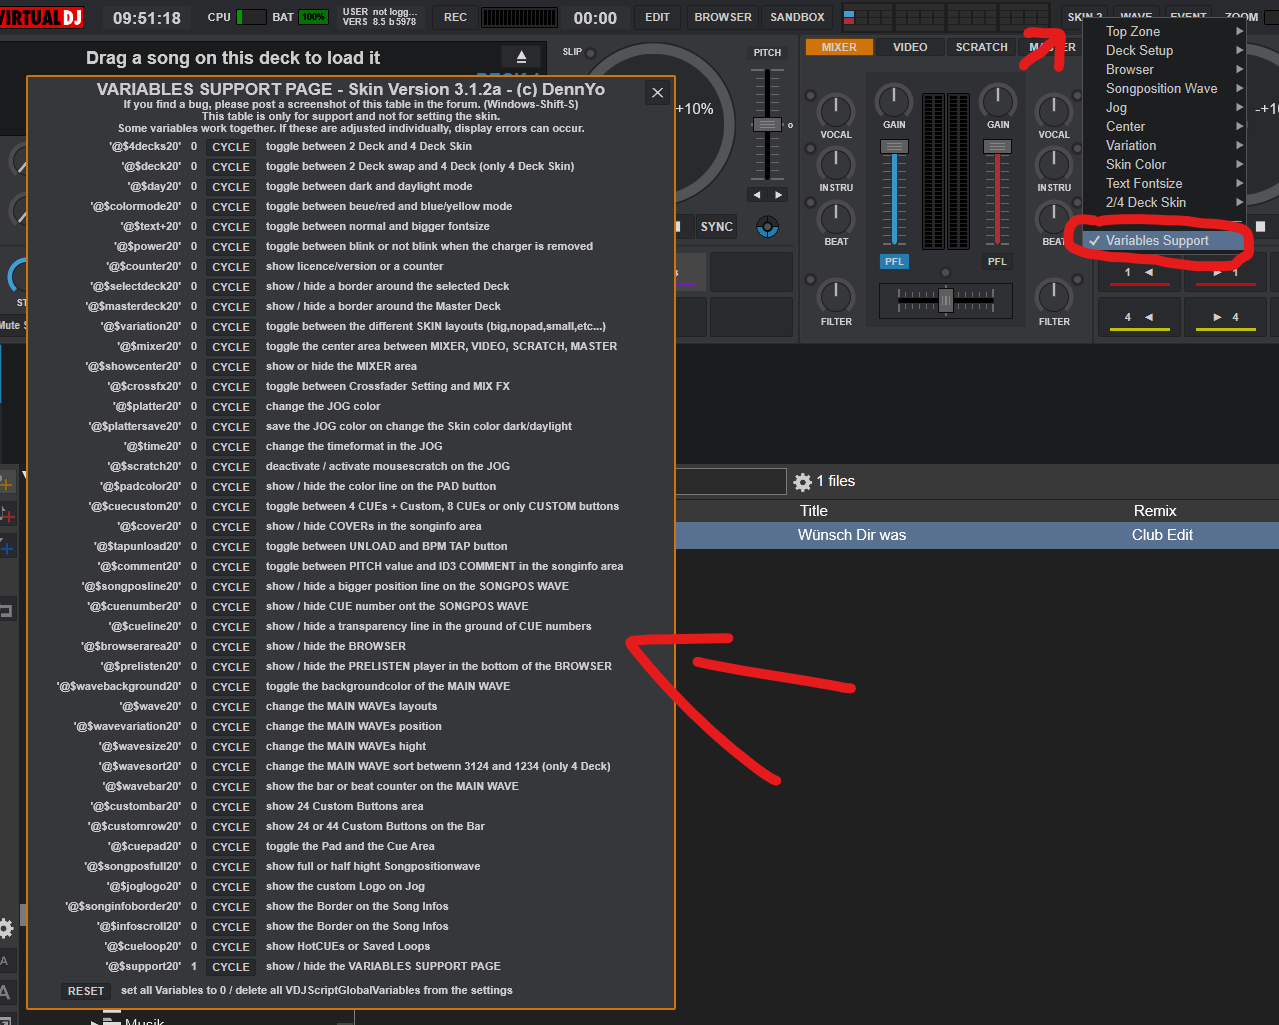Screen dimensions: 1279x1025
Task: Toggle the SYNC button
Action: click(717, 227)
